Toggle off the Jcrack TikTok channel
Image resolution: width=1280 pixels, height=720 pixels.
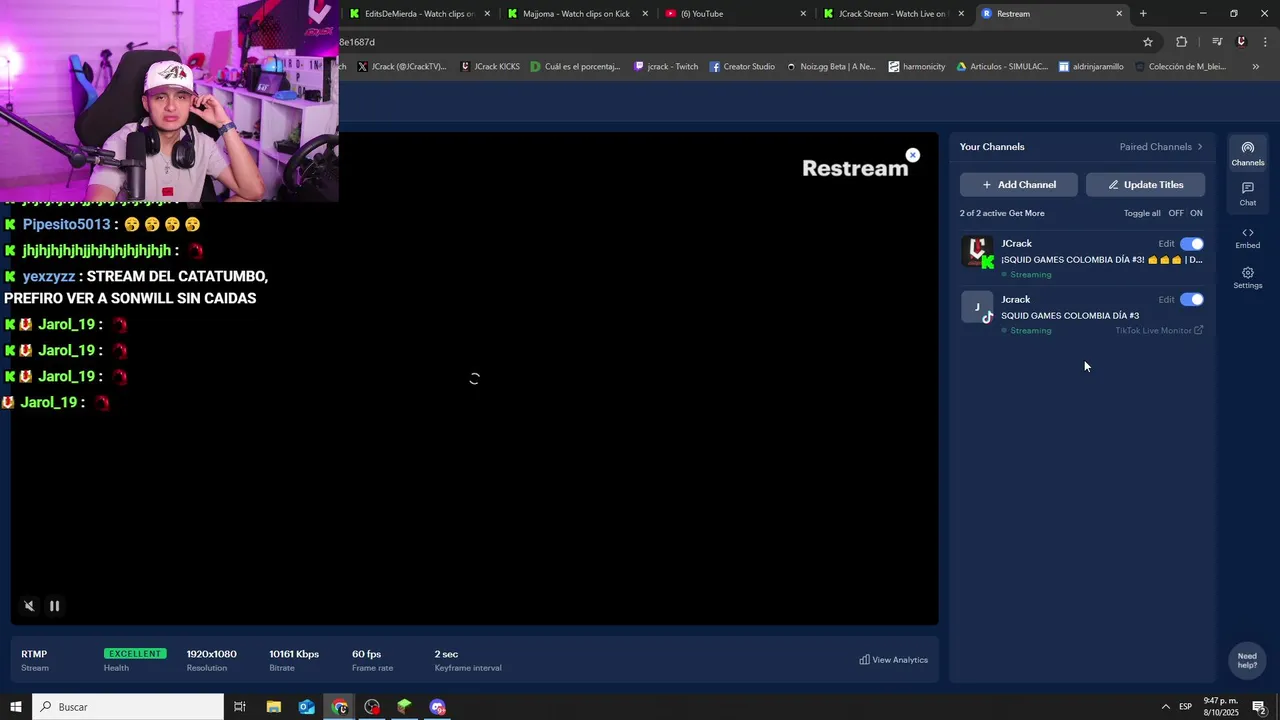pyautogui.click(x=1191, y=300)
